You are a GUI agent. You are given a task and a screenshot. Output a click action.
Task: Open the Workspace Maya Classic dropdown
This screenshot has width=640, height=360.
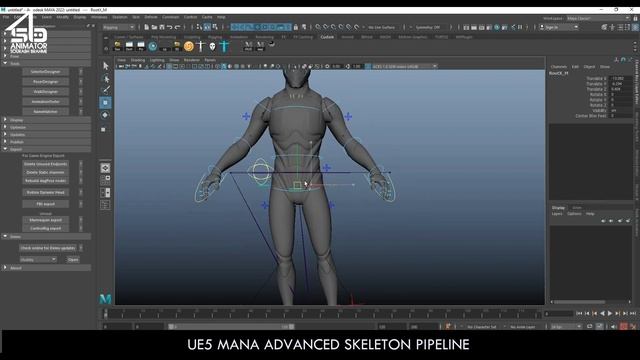coord(598,18)
